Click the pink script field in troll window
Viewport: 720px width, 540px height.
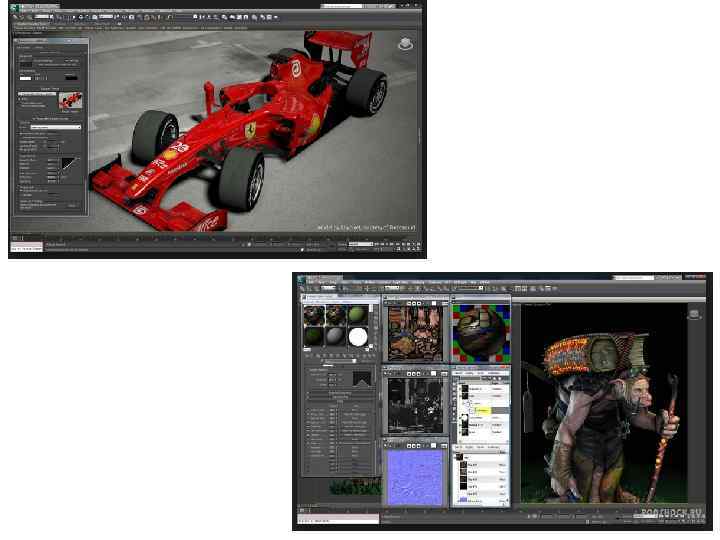tap(338, 519)
